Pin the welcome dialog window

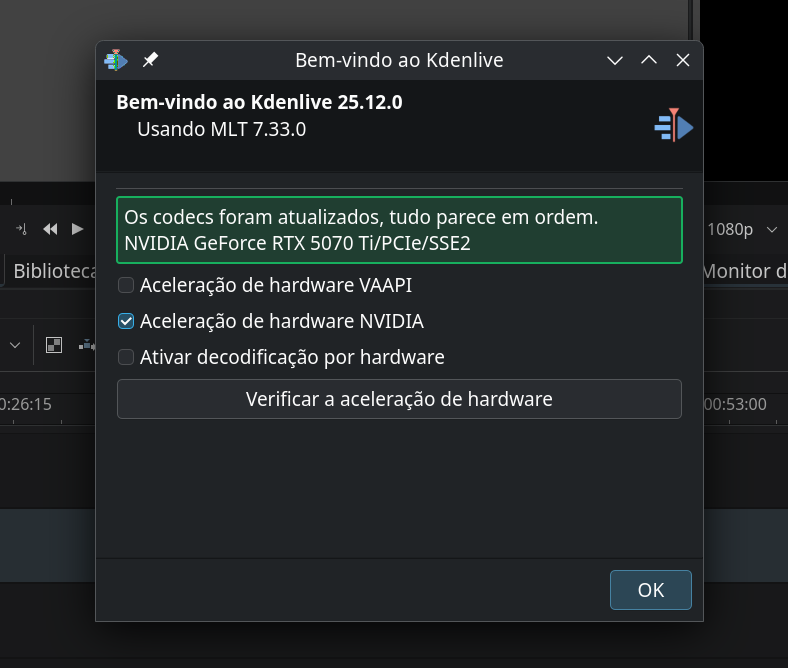tap(150, 60)
